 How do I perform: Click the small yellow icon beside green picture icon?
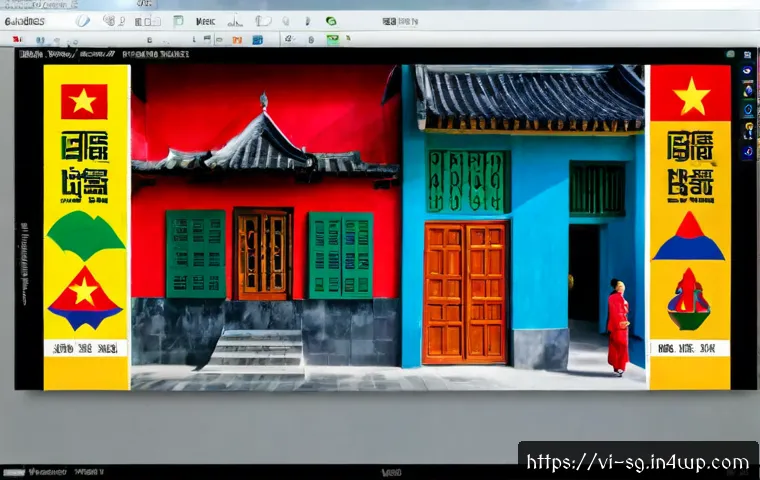point(348,38)
